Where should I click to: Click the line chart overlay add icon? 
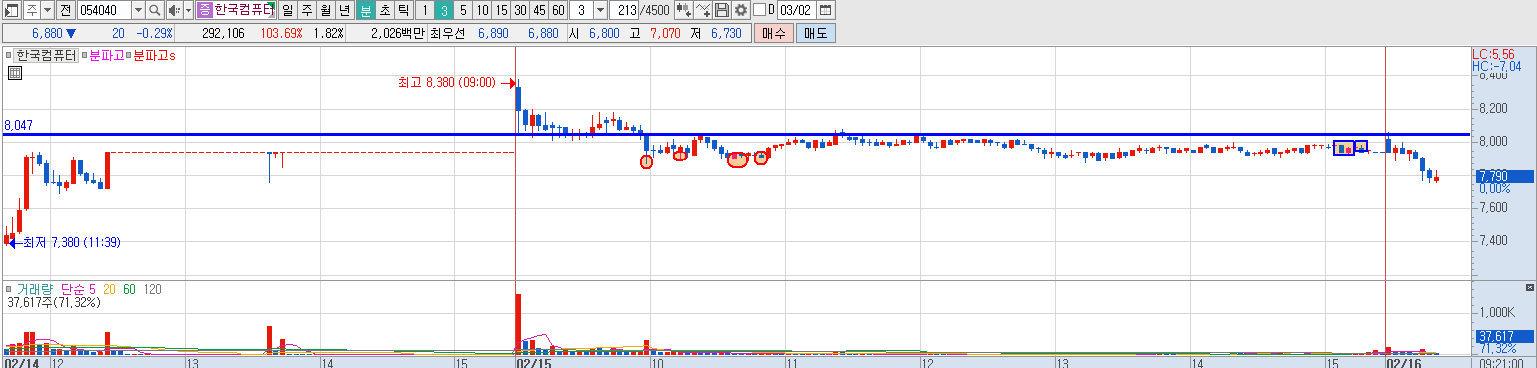coord(704,10)
